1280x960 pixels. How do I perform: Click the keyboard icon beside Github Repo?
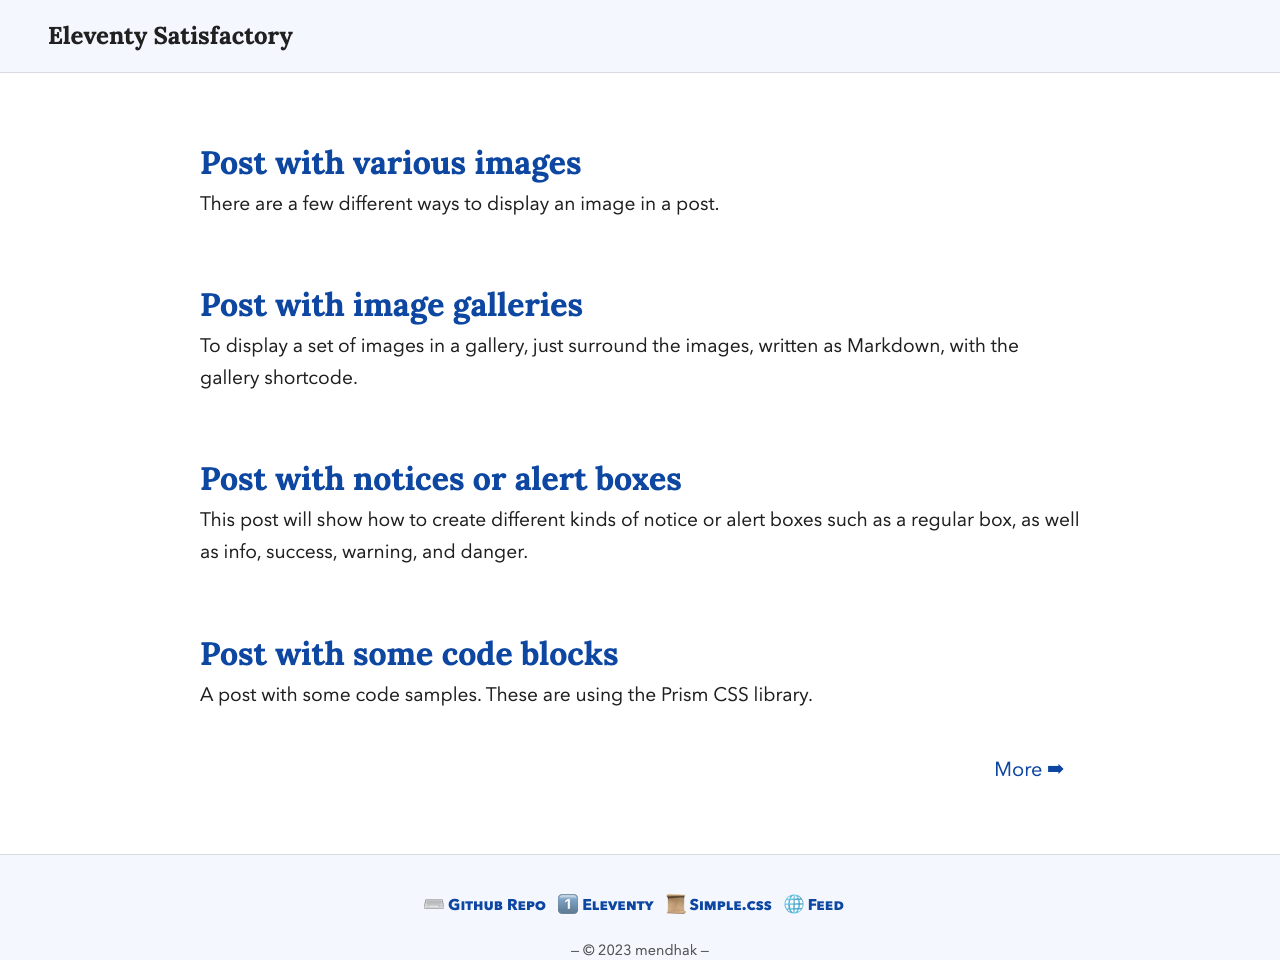[x=434, y=904]
